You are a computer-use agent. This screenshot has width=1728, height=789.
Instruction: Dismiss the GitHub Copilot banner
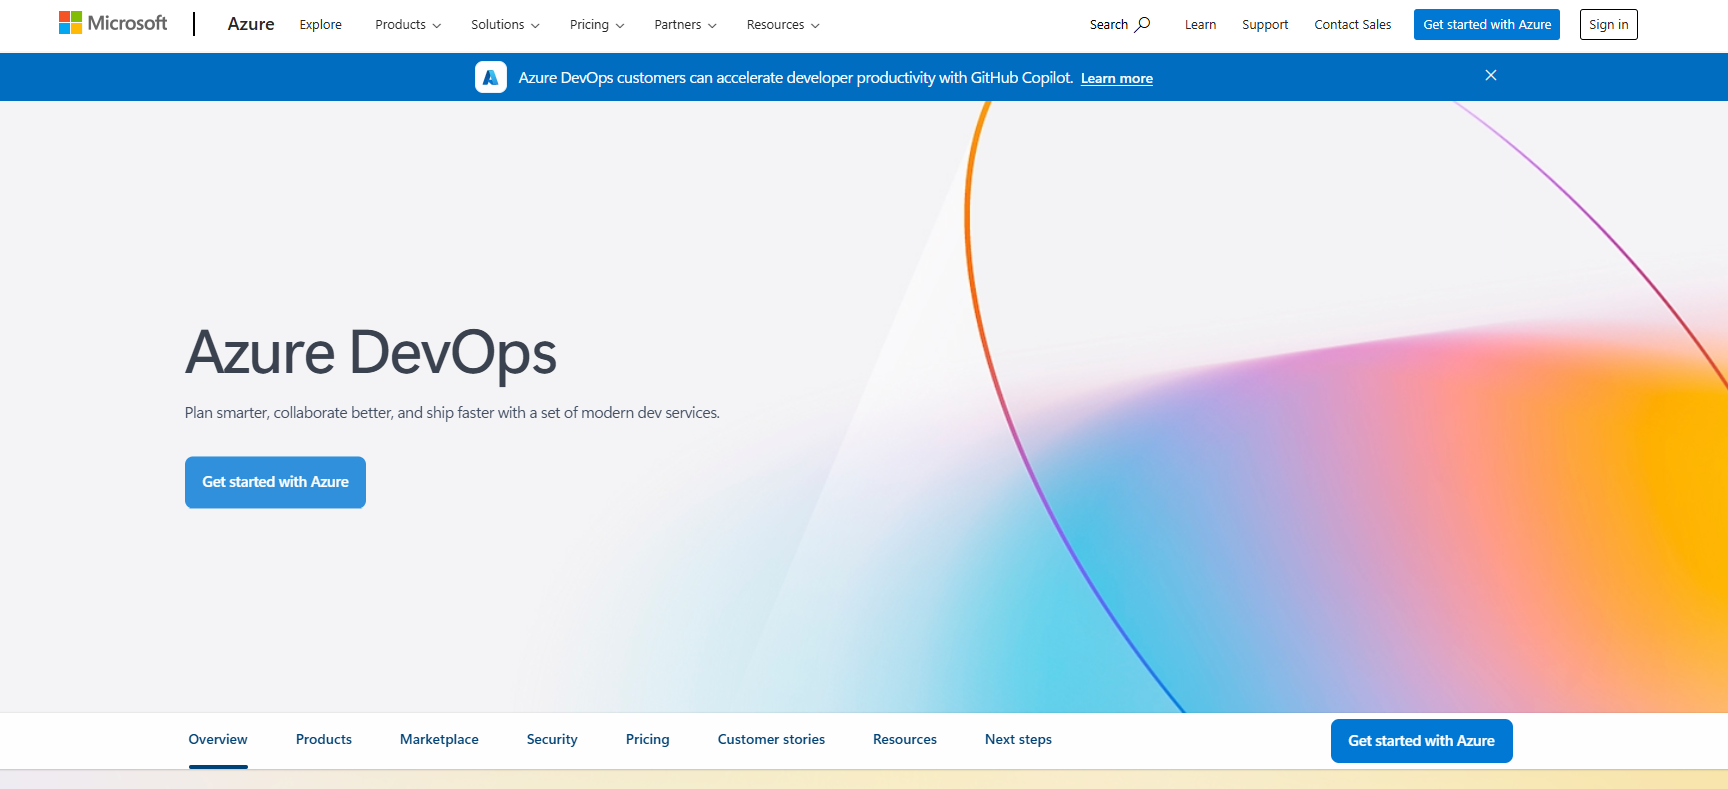click(x=1490, y=75)
